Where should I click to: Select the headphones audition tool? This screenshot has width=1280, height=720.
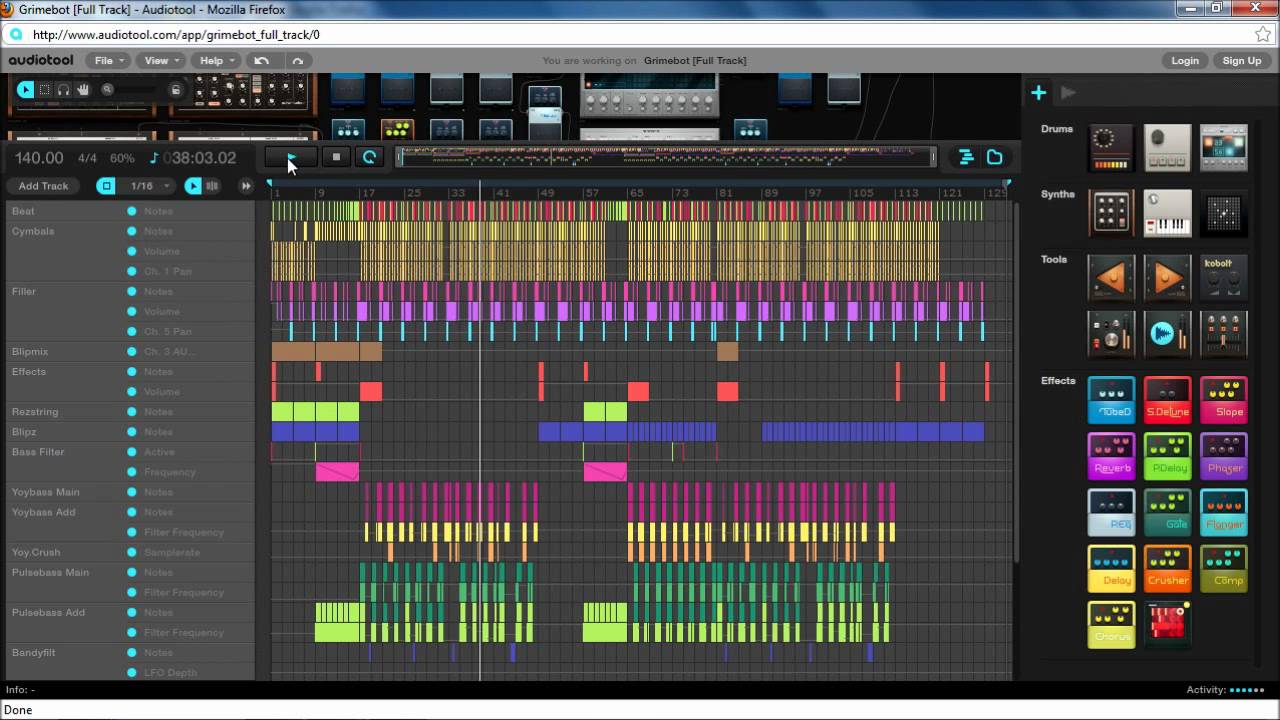pos(64,90)
